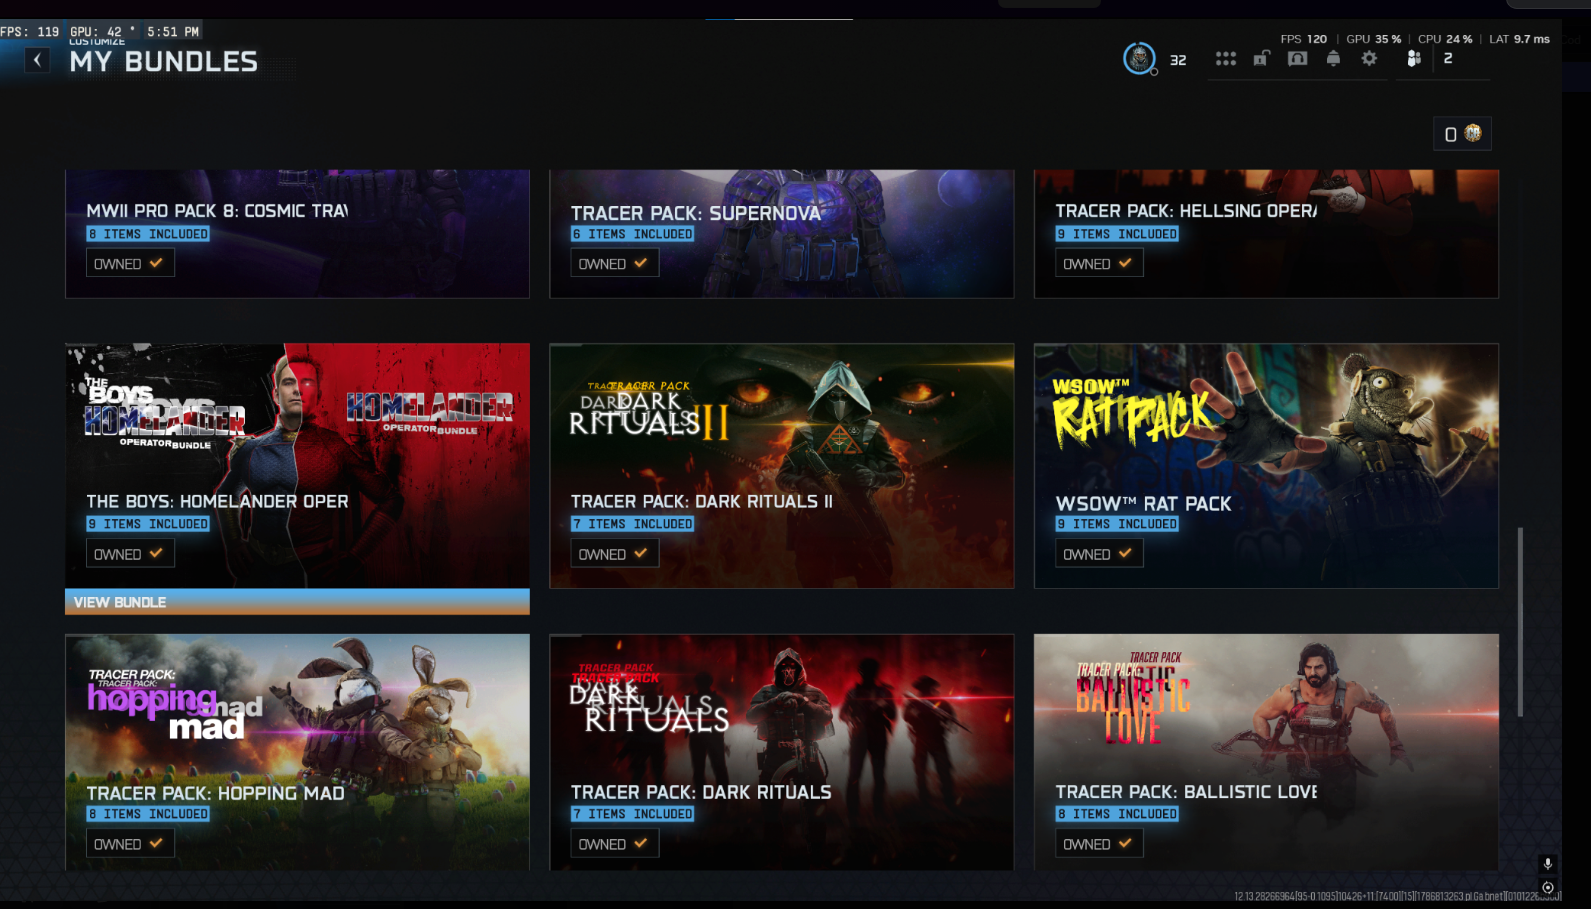Open the grid menu icon in the top bar
This screenshot has height=909, width=1591.
[1225, 59]
